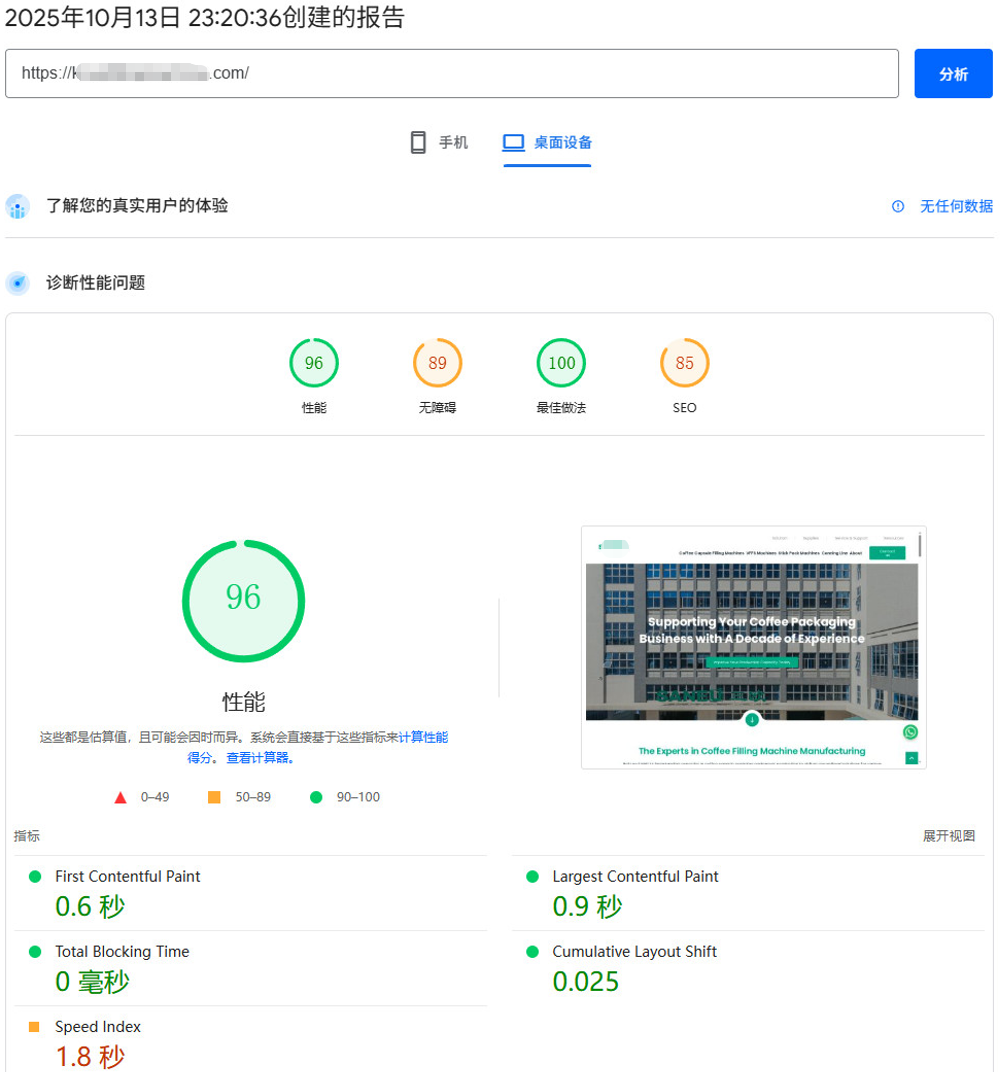Open the 查看计算器 link
Viewport: 1000px width, 1072px height.
click(258, 758)
